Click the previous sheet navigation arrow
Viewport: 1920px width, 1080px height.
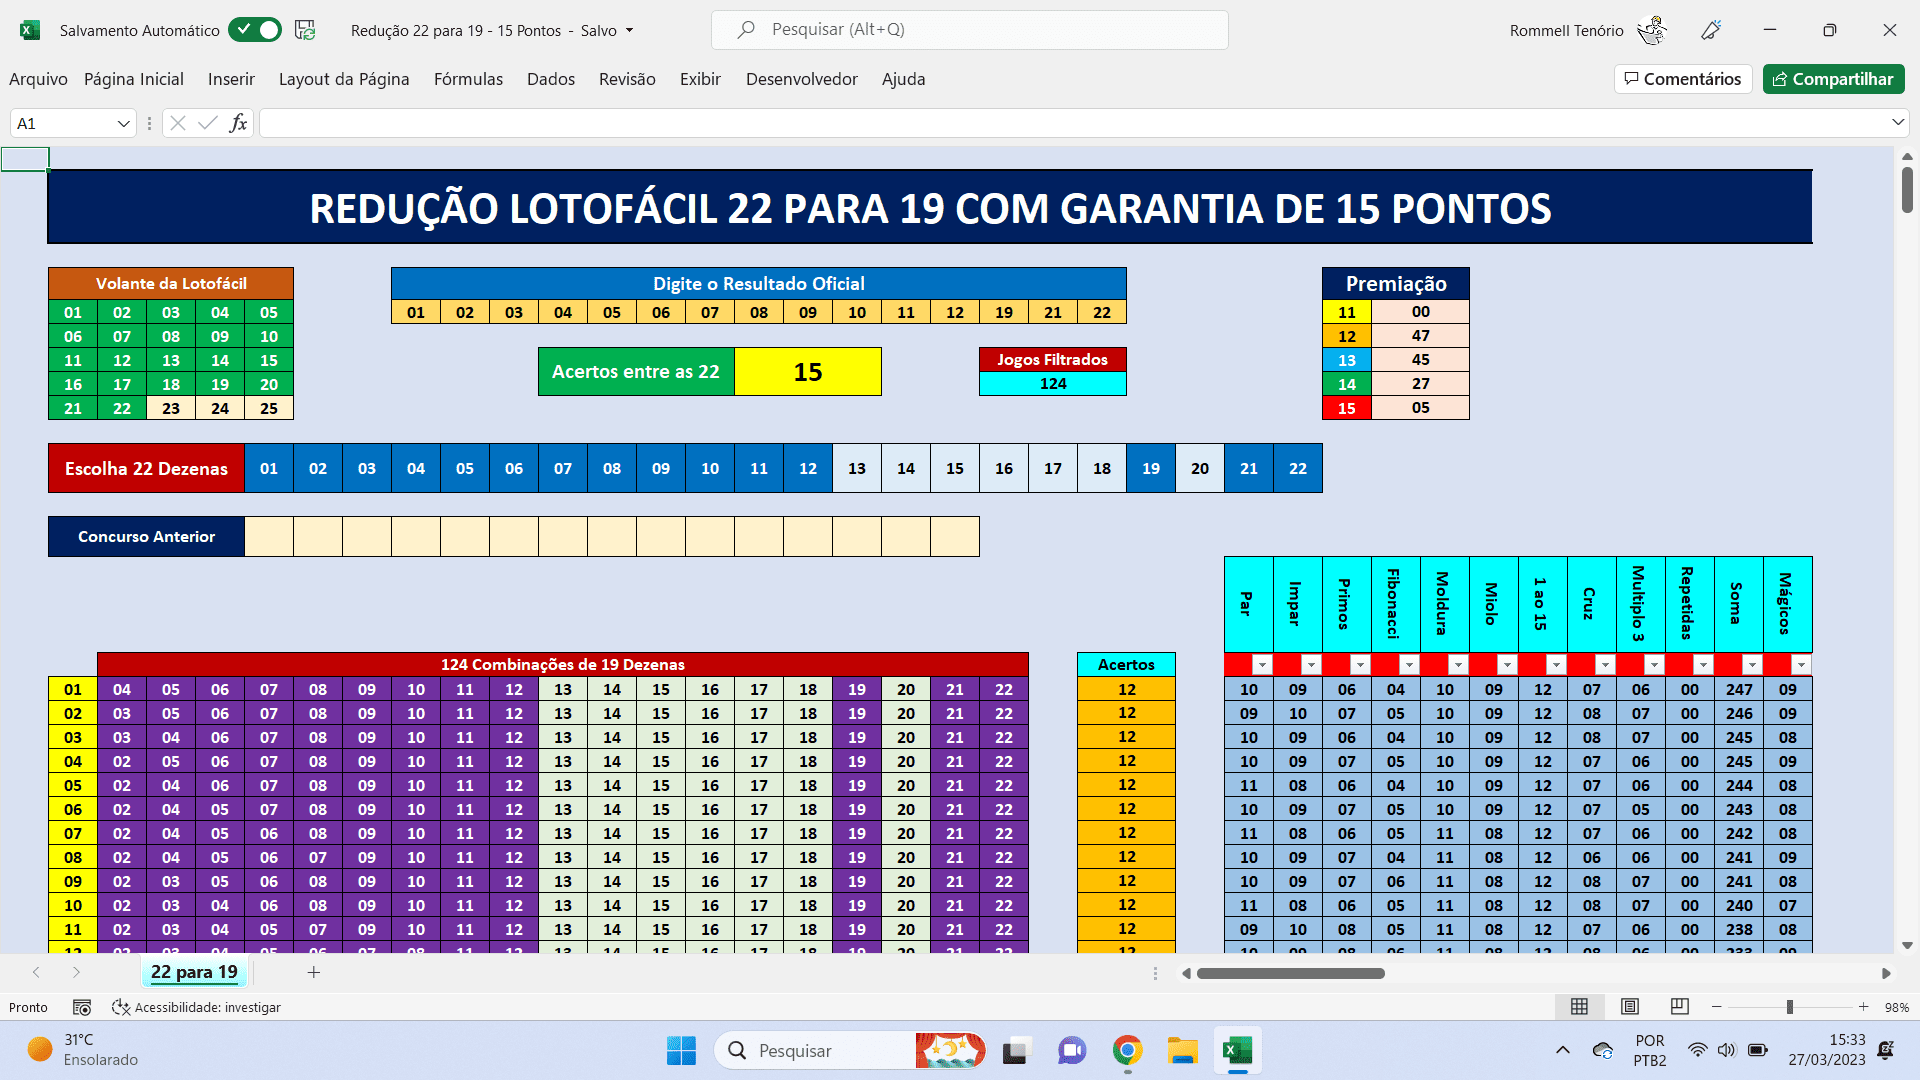point(36,972)
